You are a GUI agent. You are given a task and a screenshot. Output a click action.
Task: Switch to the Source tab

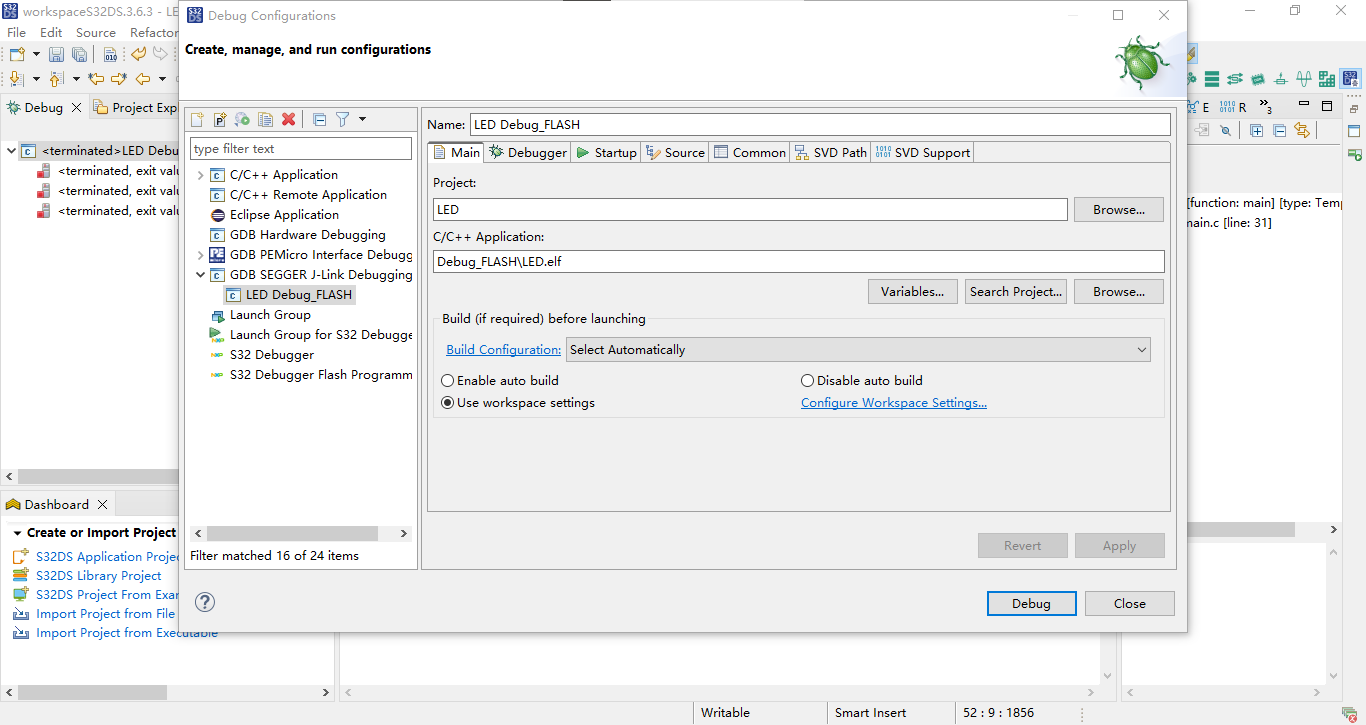[675, 153]
